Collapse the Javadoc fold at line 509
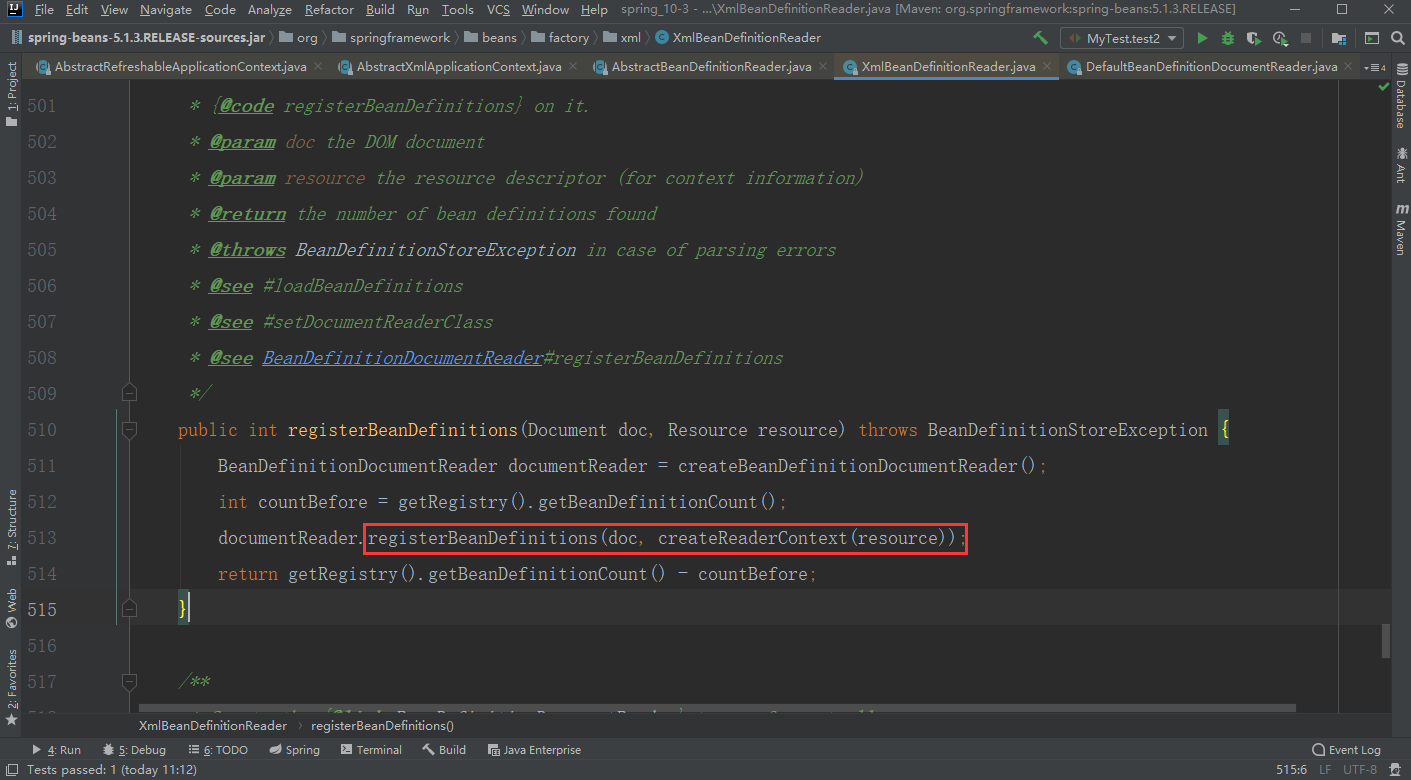This screenshot has height=780, width=1411. click(x=128, y=394)
